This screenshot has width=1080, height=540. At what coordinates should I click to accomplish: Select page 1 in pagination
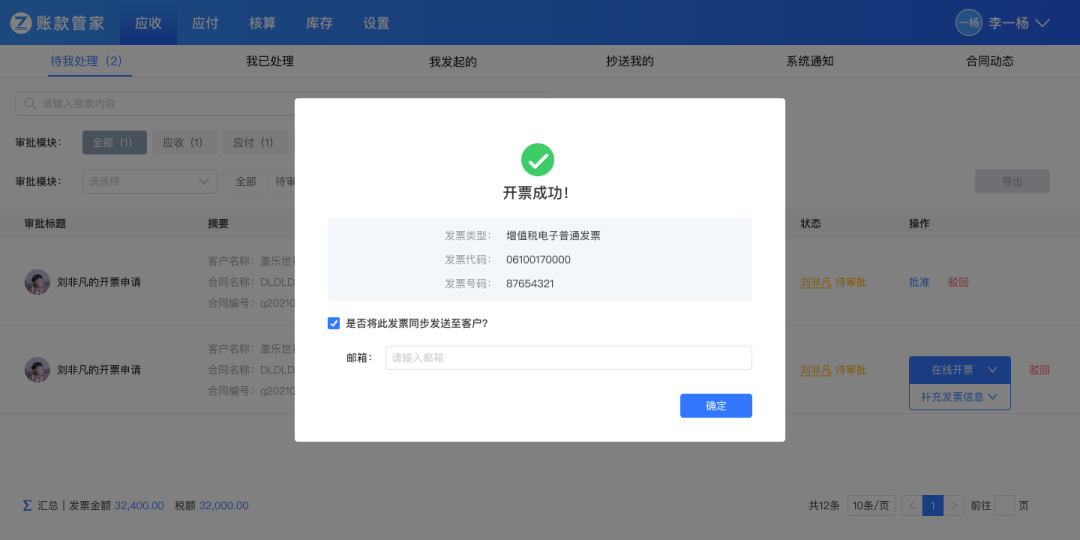tap(933, 506)
